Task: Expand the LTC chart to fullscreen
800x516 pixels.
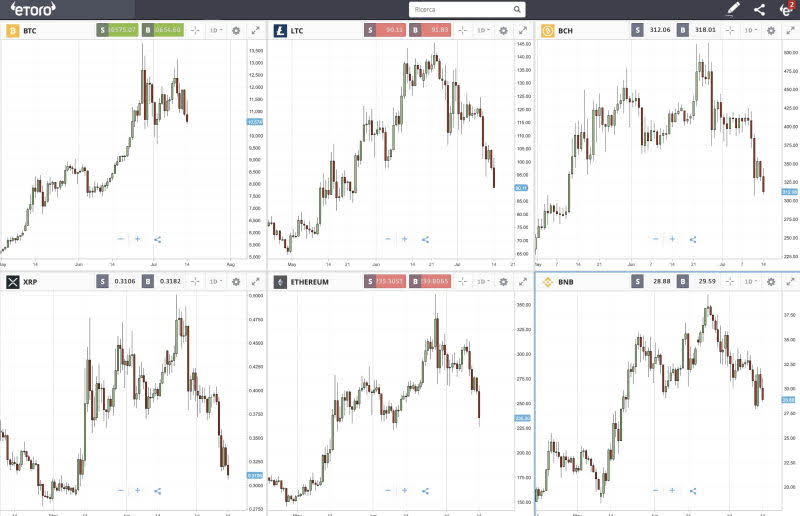Action: [524, 30]
